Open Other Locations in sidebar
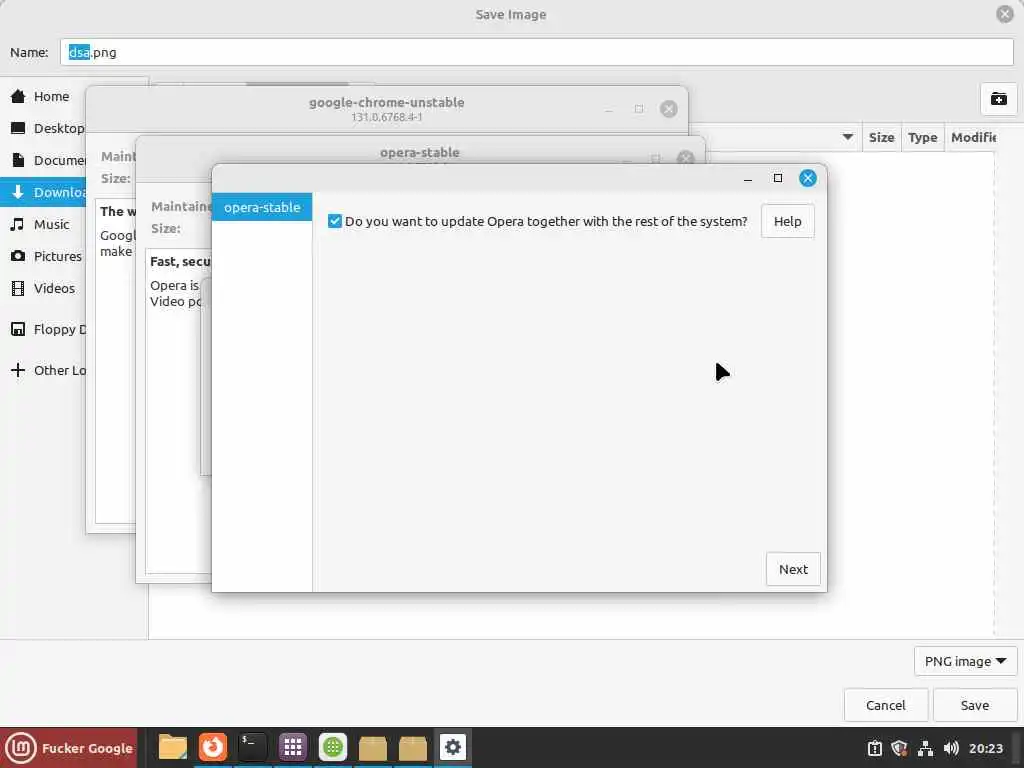This screenshot has width=1024, height=768. point(42,370)
